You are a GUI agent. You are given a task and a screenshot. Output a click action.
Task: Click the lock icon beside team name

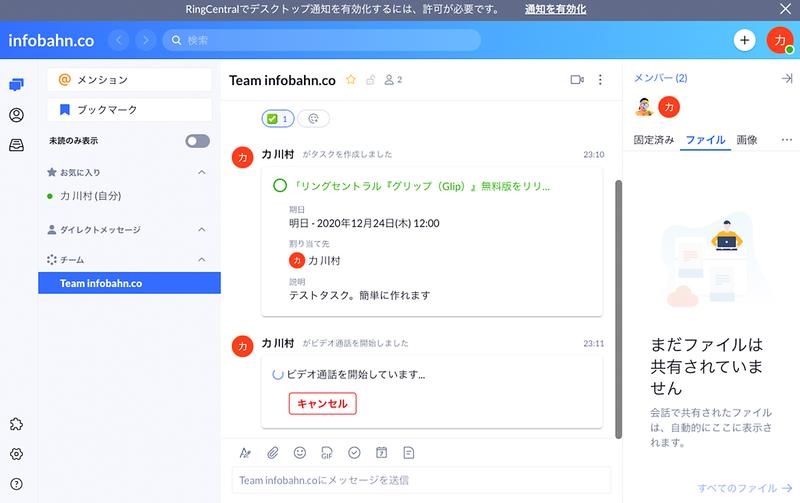pyautogui.click(x=371, y=80)
